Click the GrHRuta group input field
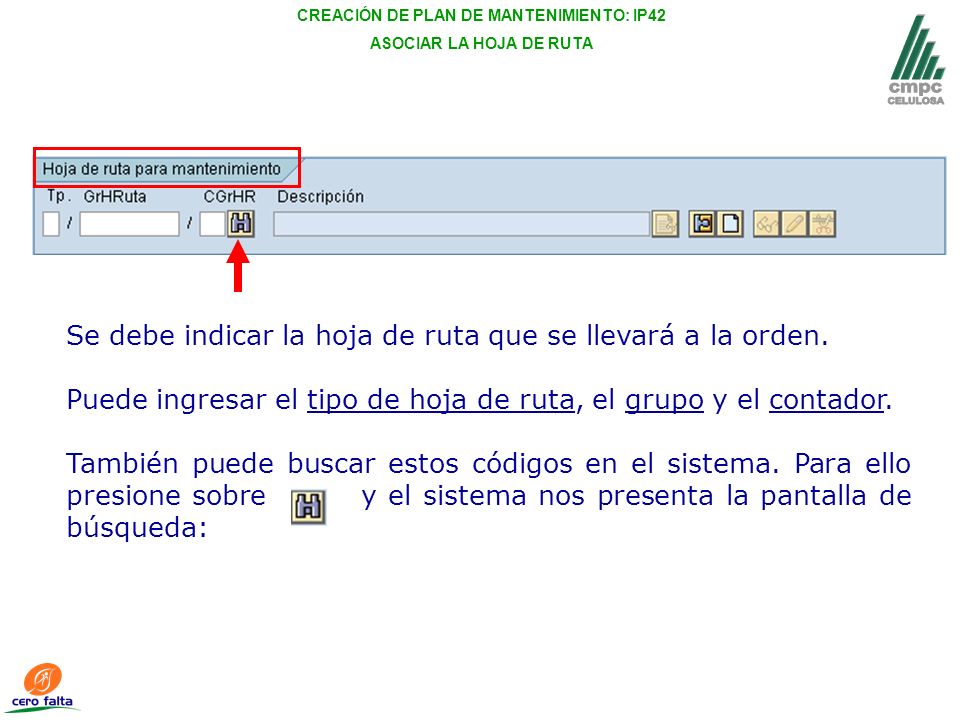This screenshot has width=960, height=720. tap(129, 224)
